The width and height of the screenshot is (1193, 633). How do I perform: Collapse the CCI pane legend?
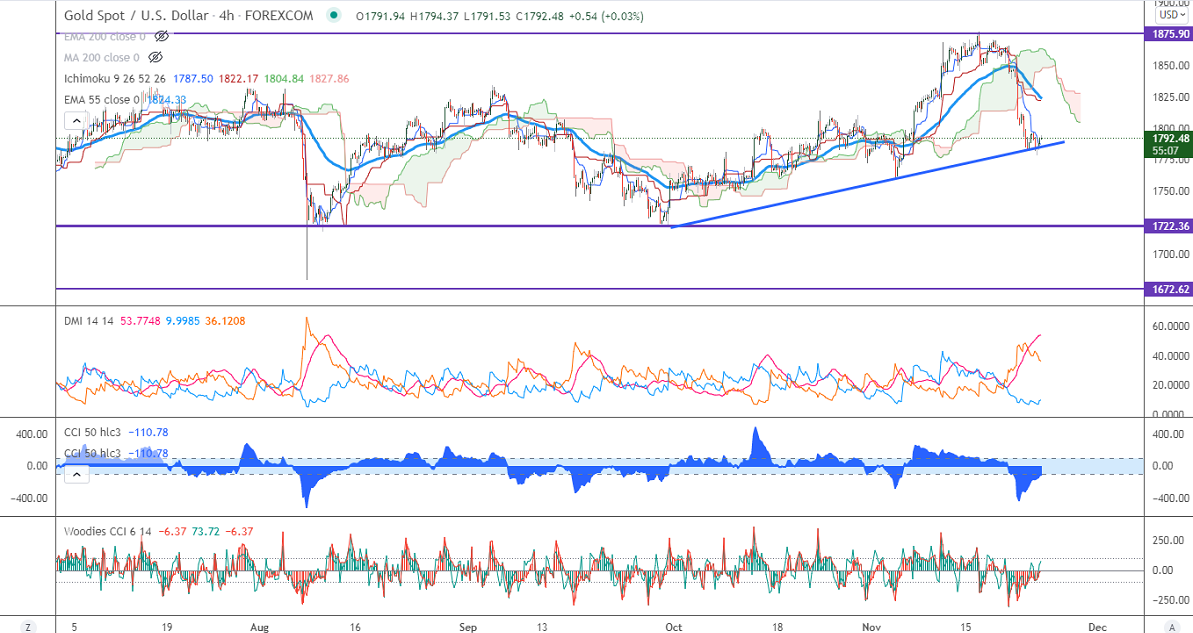click(77, 475)
